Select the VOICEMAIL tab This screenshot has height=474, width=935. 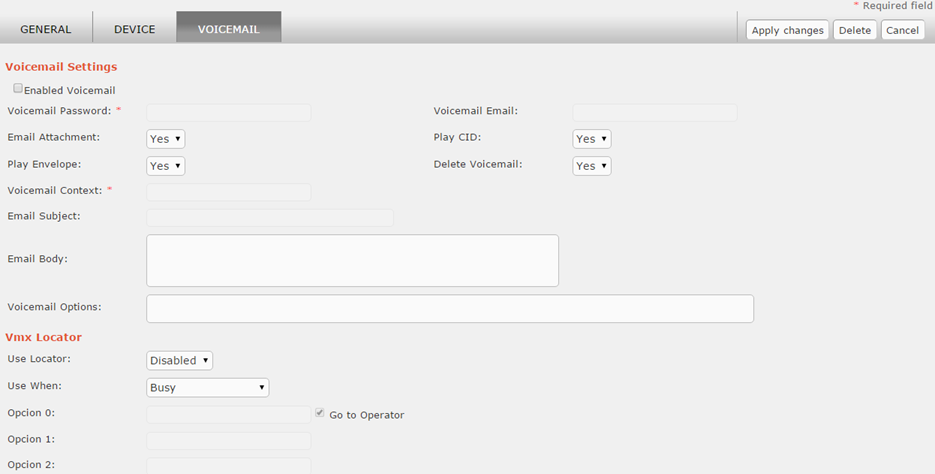click(229, 29)
